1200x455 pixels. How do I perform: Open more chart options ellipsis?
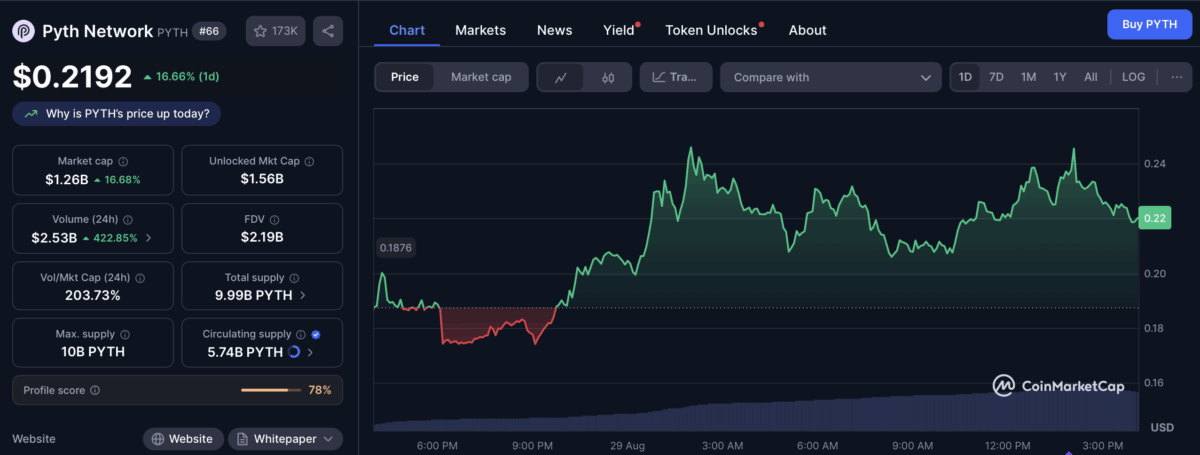1176,77
